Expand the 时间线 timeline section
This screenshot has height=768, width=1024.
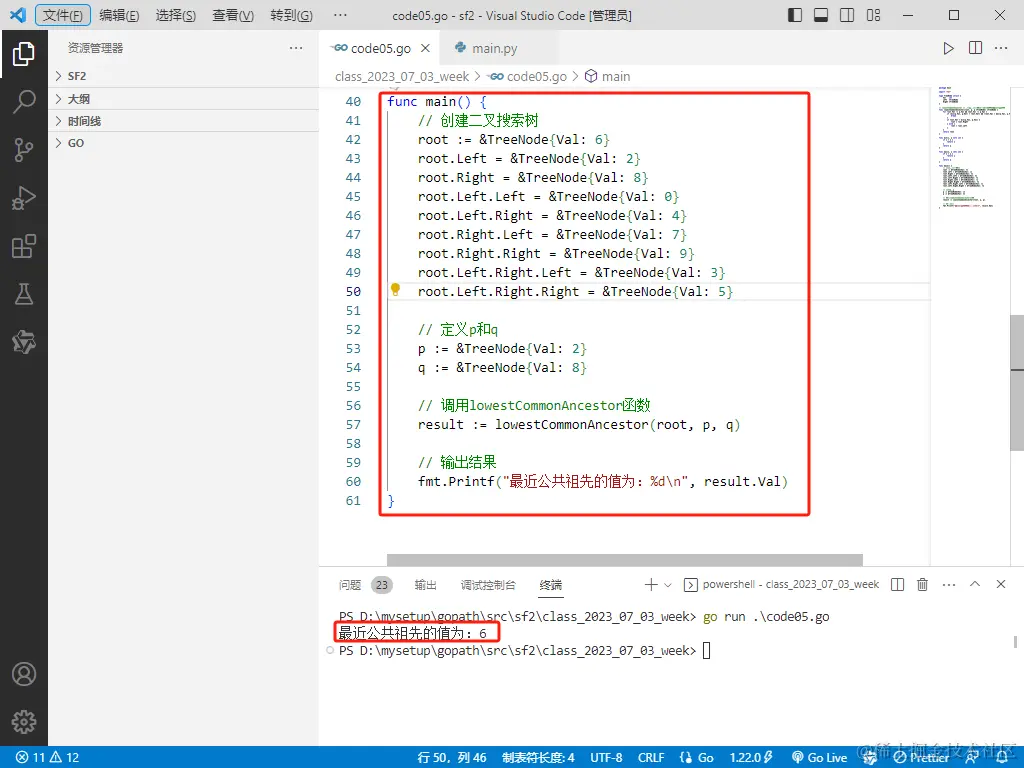point(183,121)
